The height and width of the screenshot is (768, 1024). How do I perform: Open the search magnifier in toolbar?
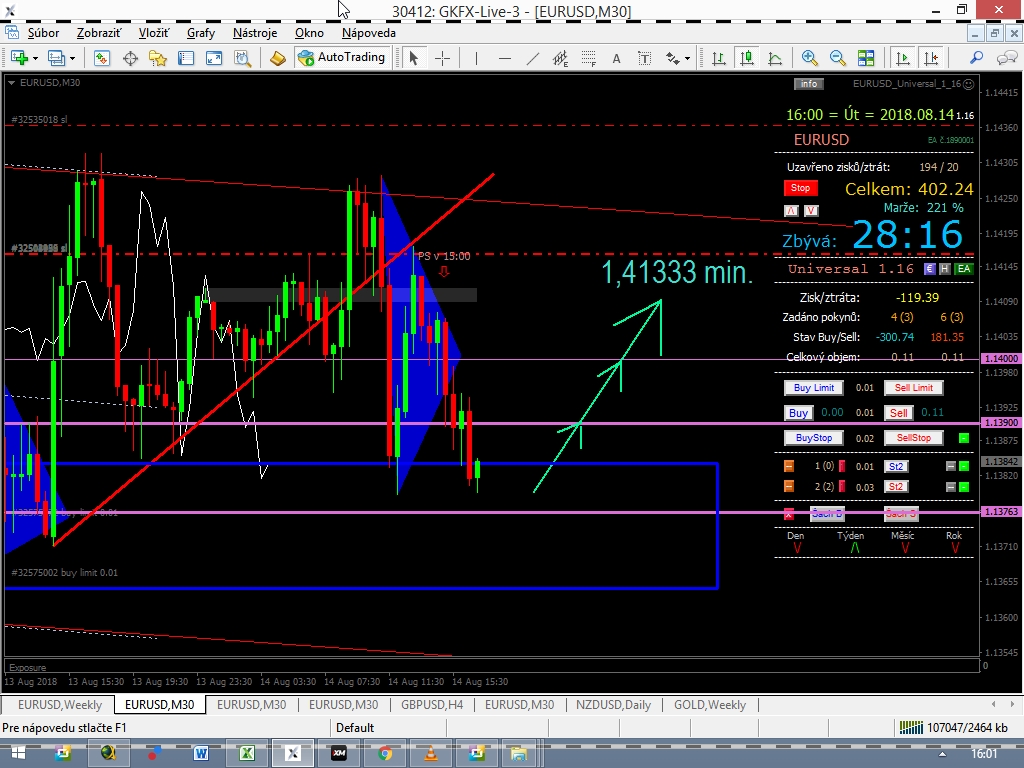pos(976,58)
